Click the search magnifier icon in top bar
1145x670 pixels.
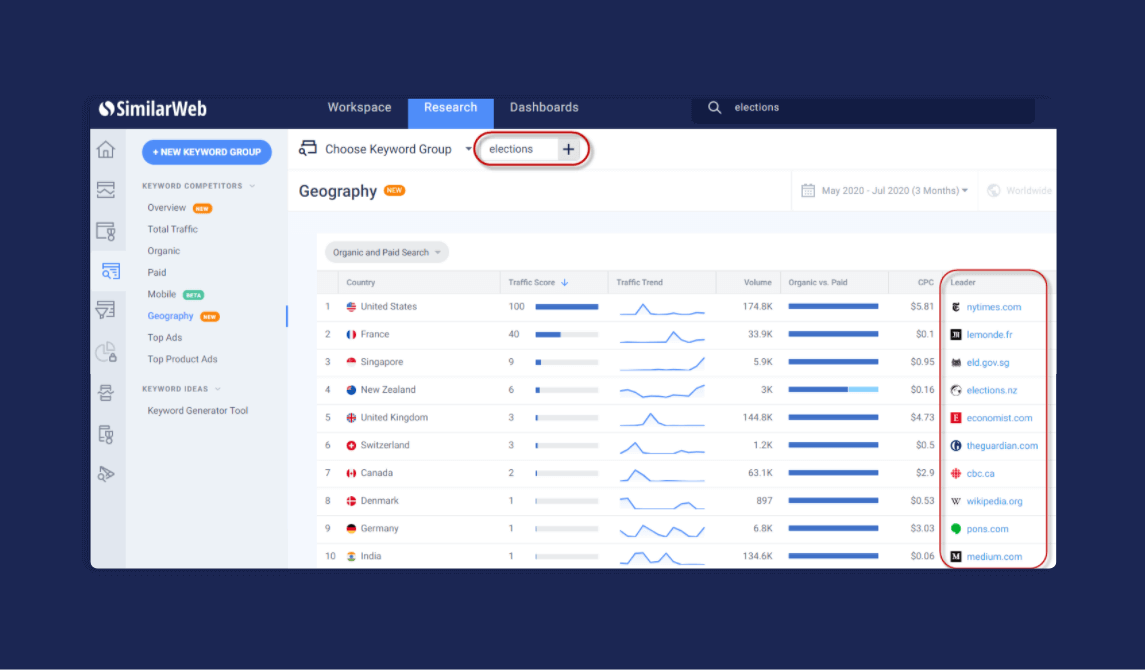[x=714, y=108]
